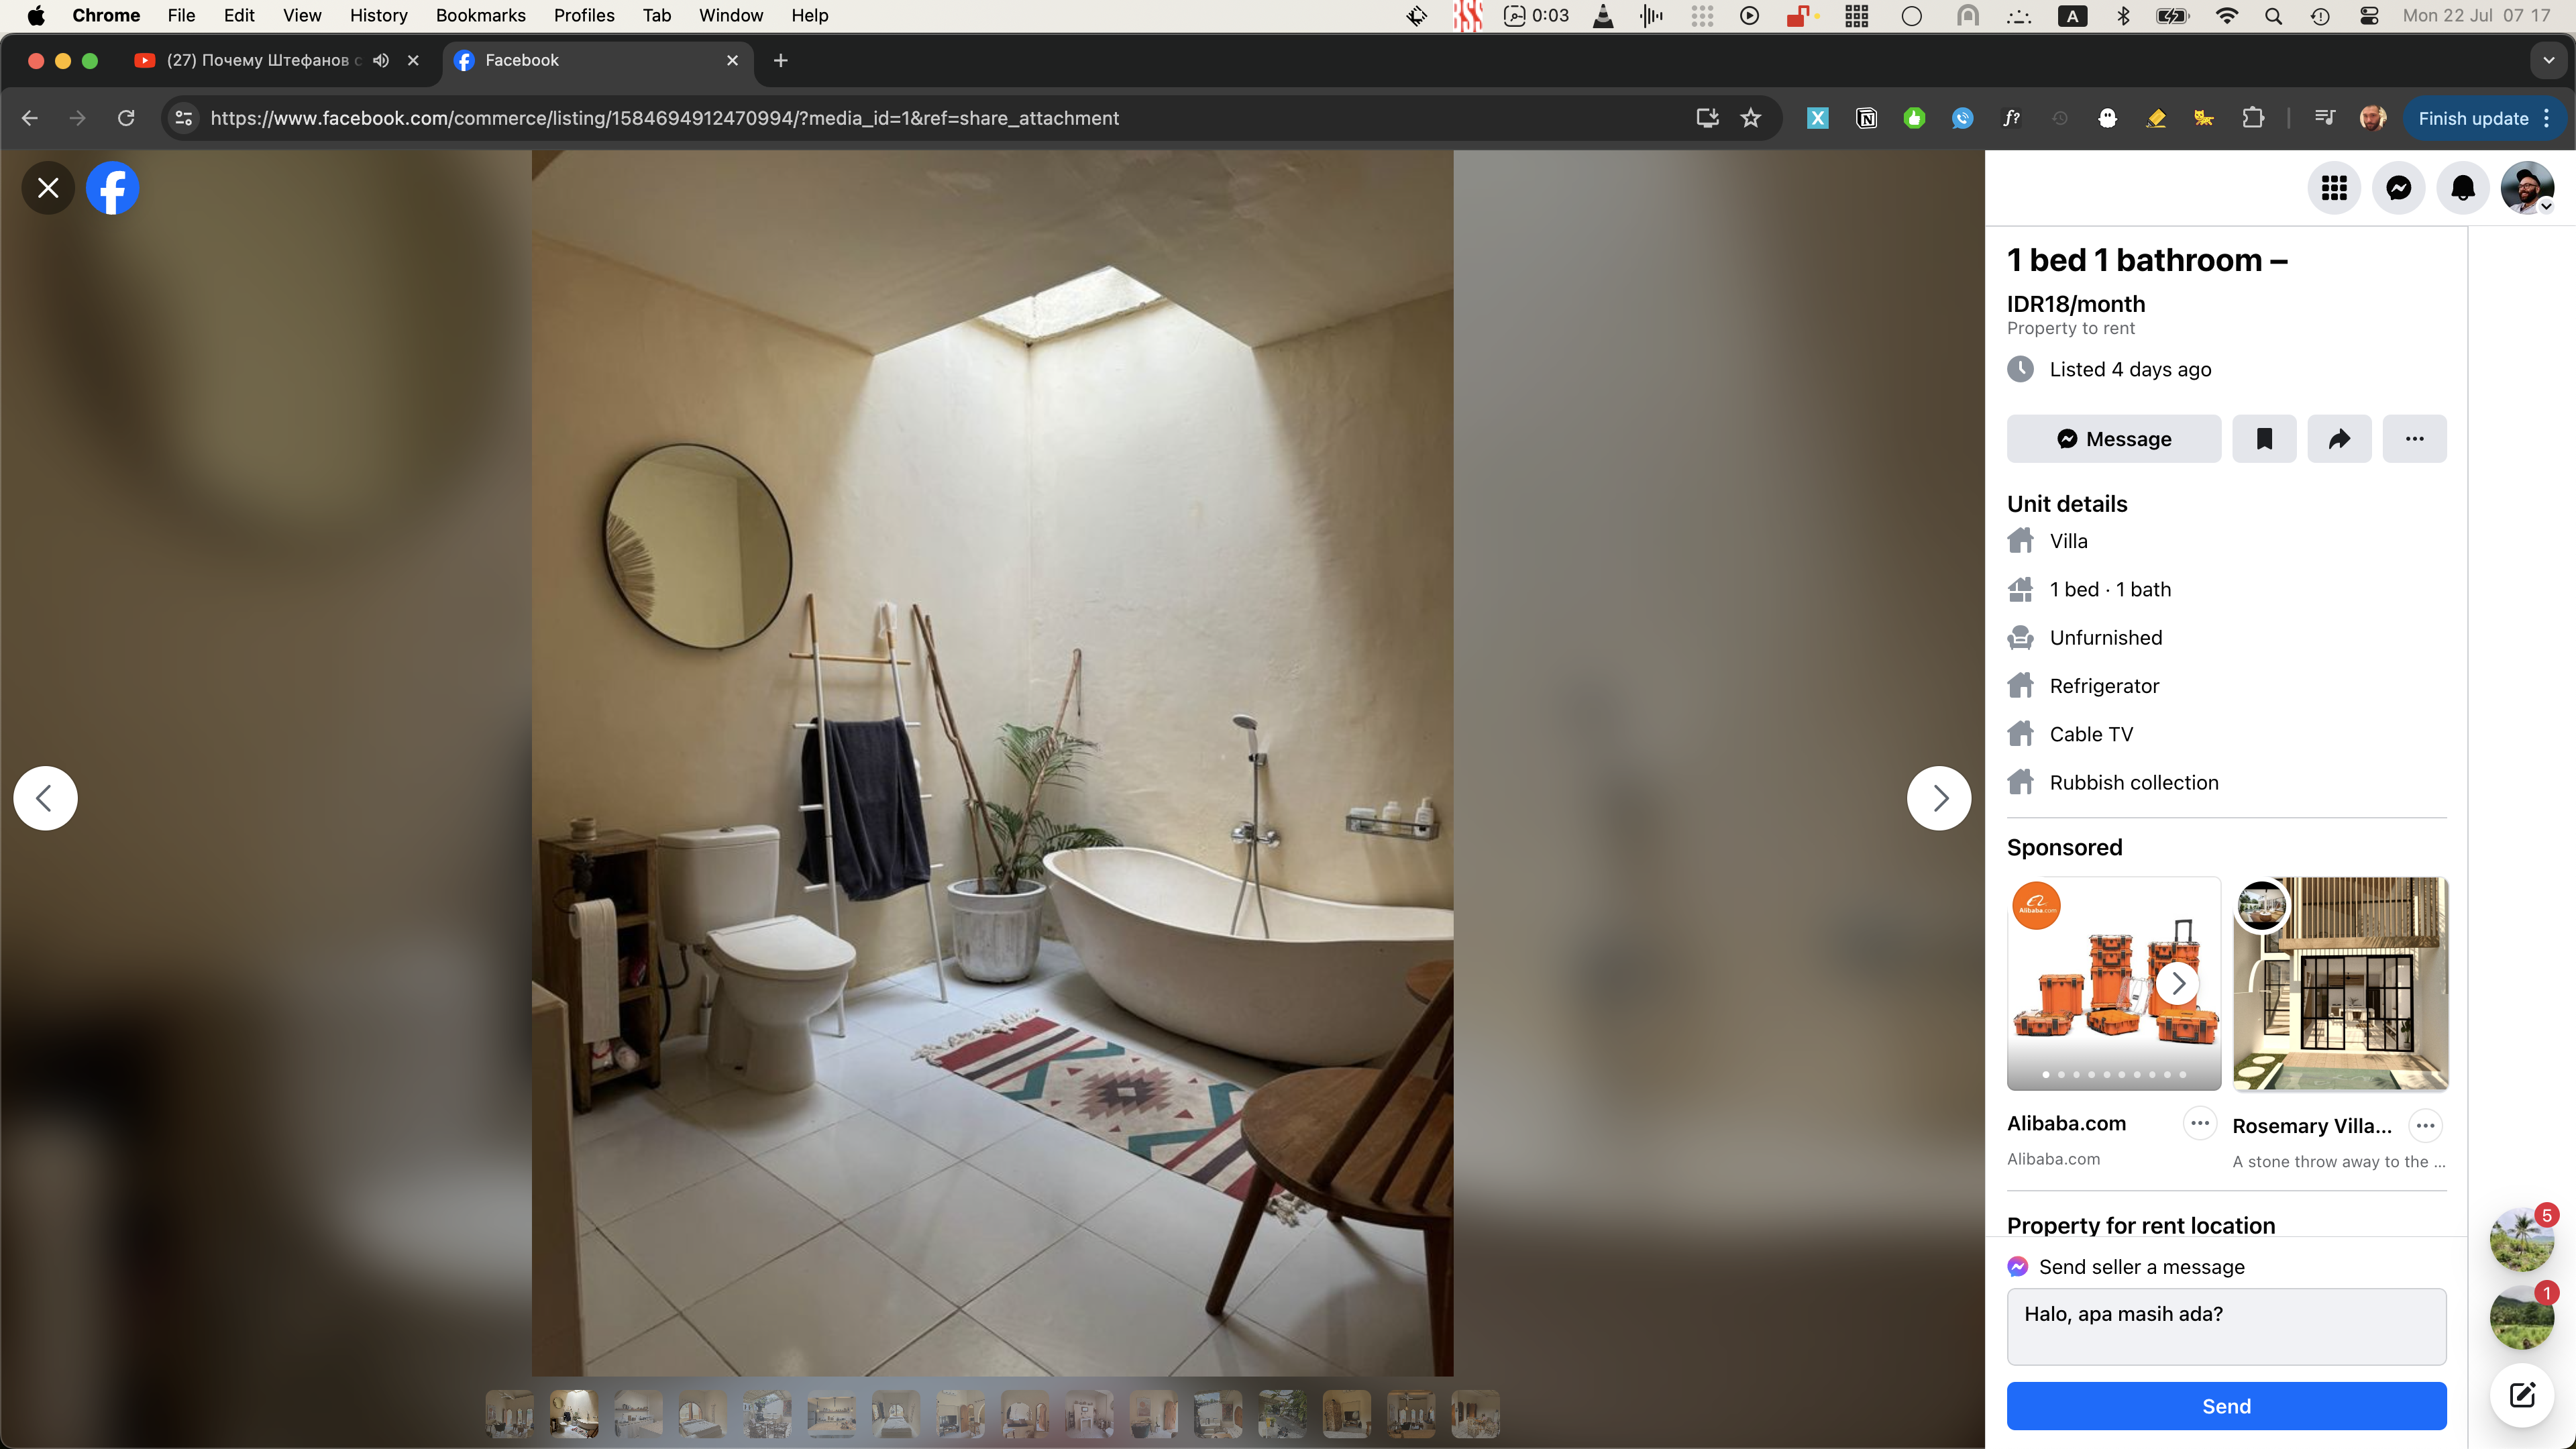Open Messenger from the top bar
Image resolution: width=2576 pixels, height=1449 pixels.
pyautogui.click(x=2398, y=188)
